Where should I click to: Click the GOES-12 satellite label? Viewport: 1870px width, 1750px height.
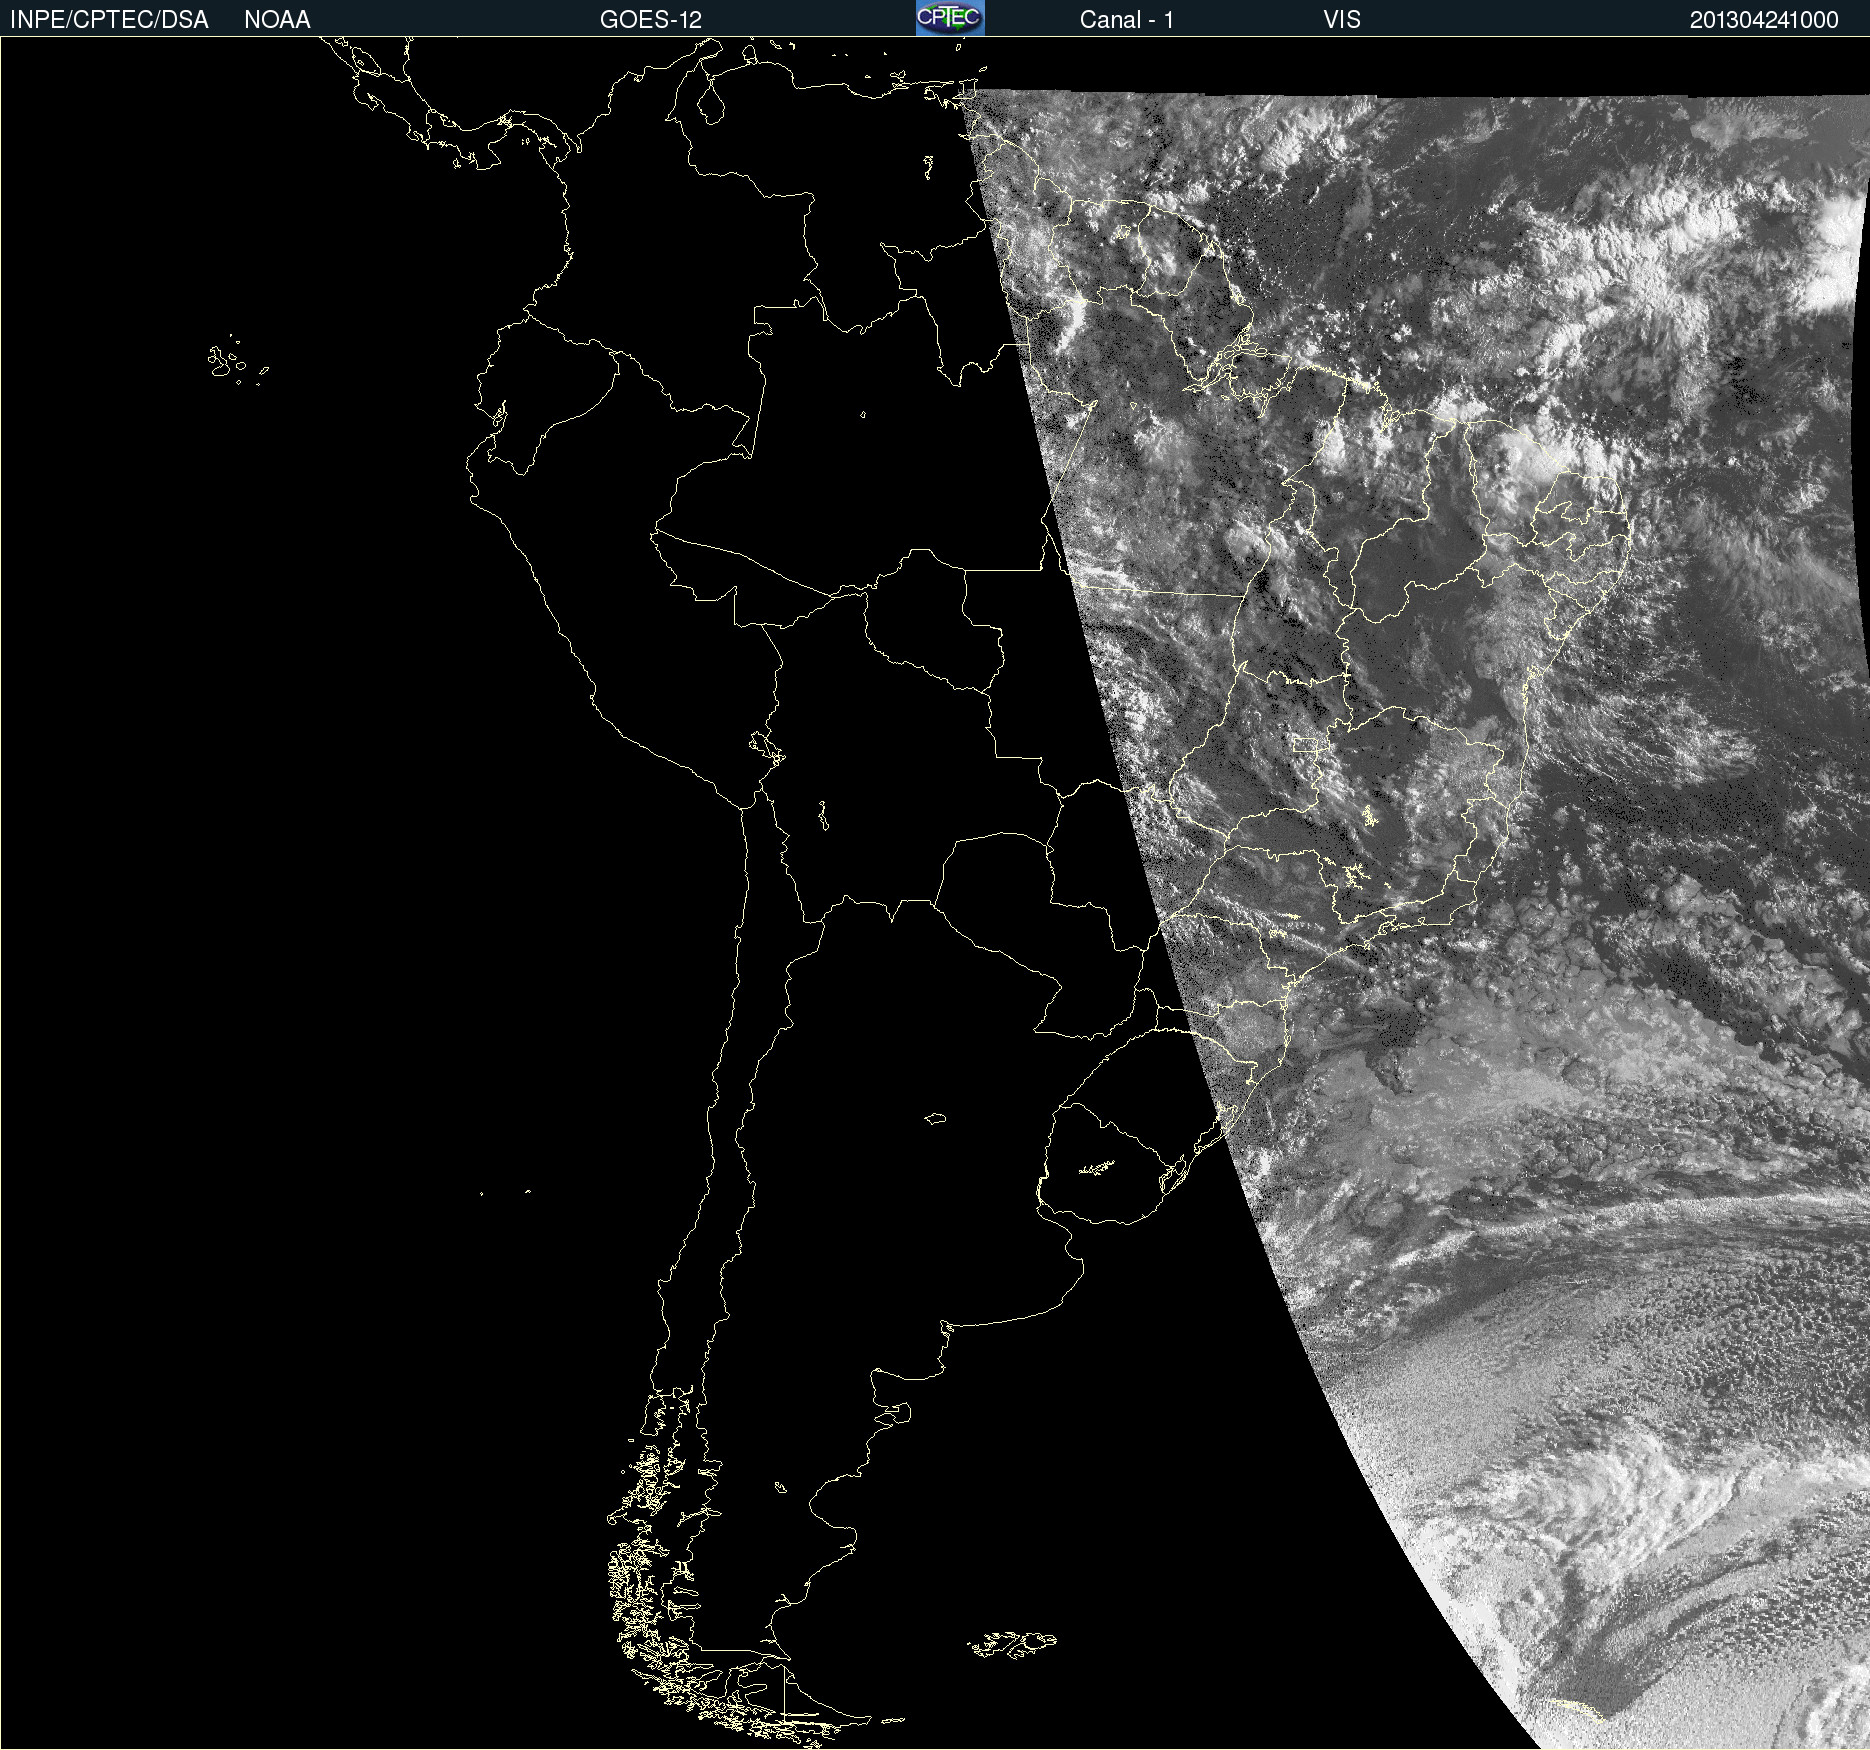click(651, 20)
